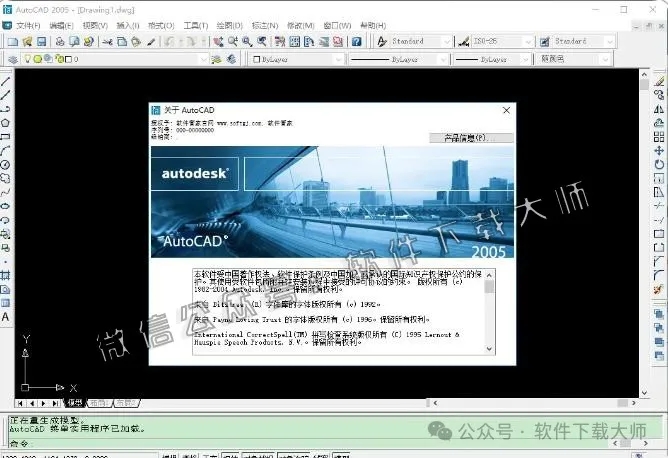The width and height of the screenshot is (668, 458).
Task: Select the Polygon draw tool
Action: tap(6, 123)
